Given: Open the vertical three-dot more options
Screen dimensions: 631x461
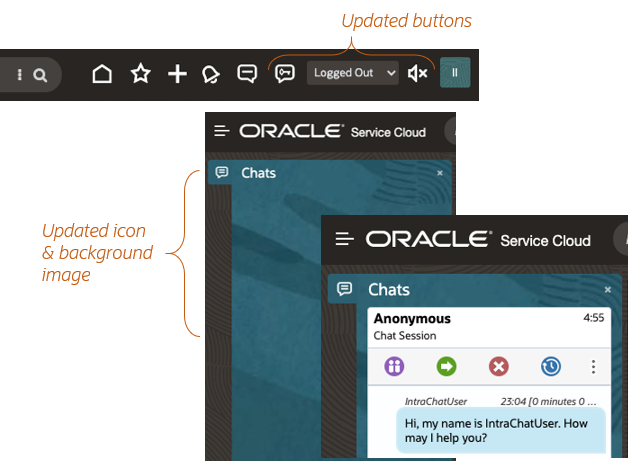Looking at the screenshot, I should [x=593, y=367].
